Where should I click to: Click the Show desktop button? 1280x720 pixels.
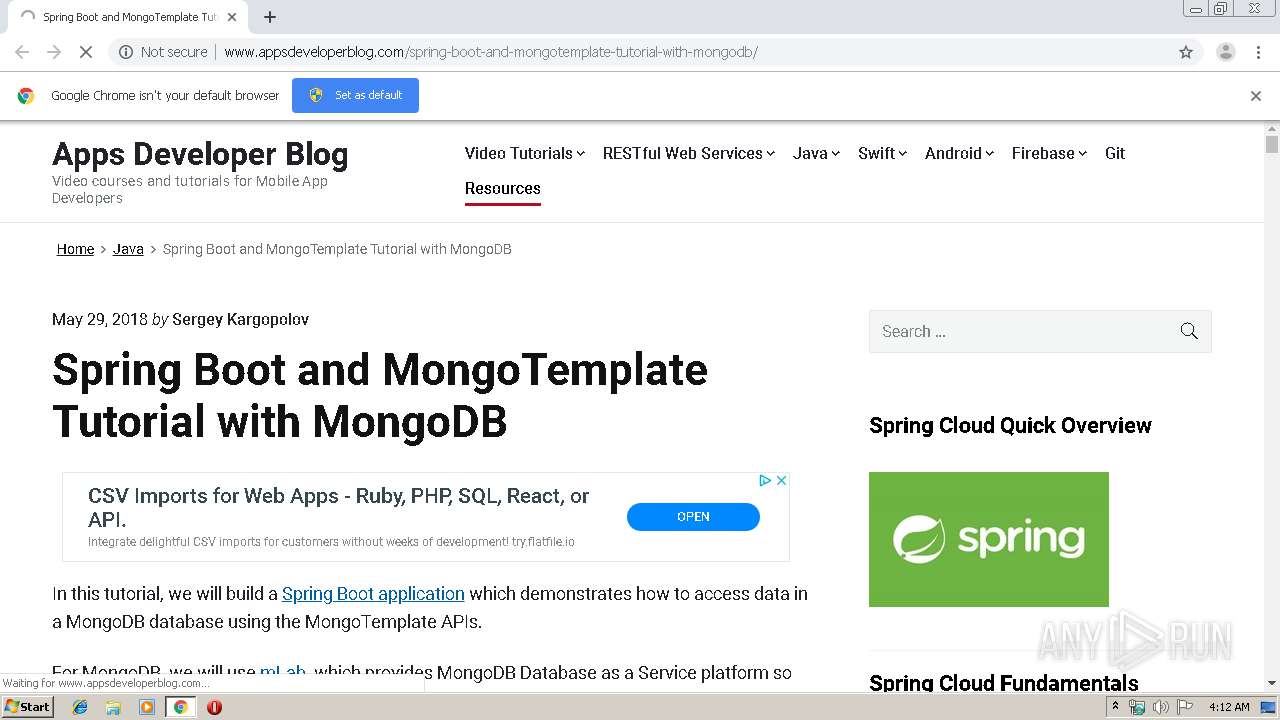[x=1269, y=707]
